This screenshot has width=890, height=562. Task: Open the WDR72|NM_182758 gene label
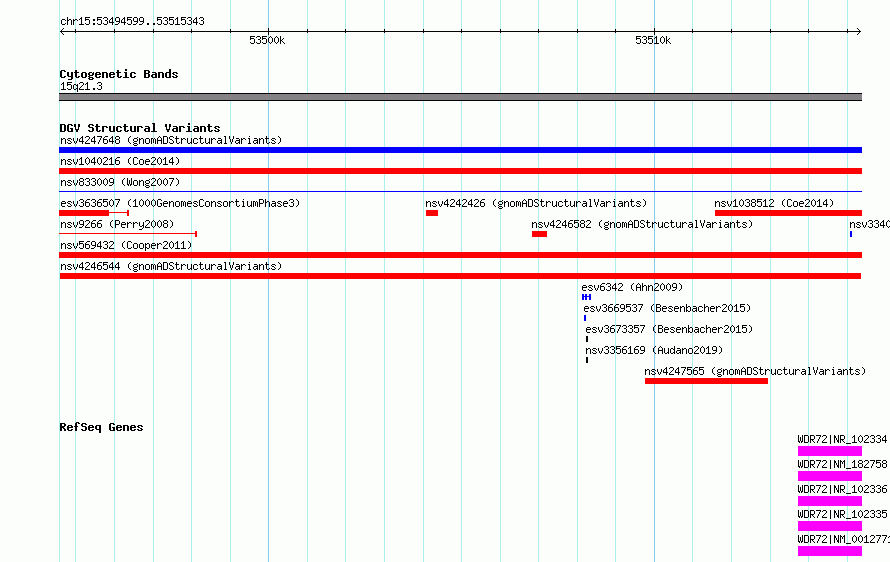(842, 464)
